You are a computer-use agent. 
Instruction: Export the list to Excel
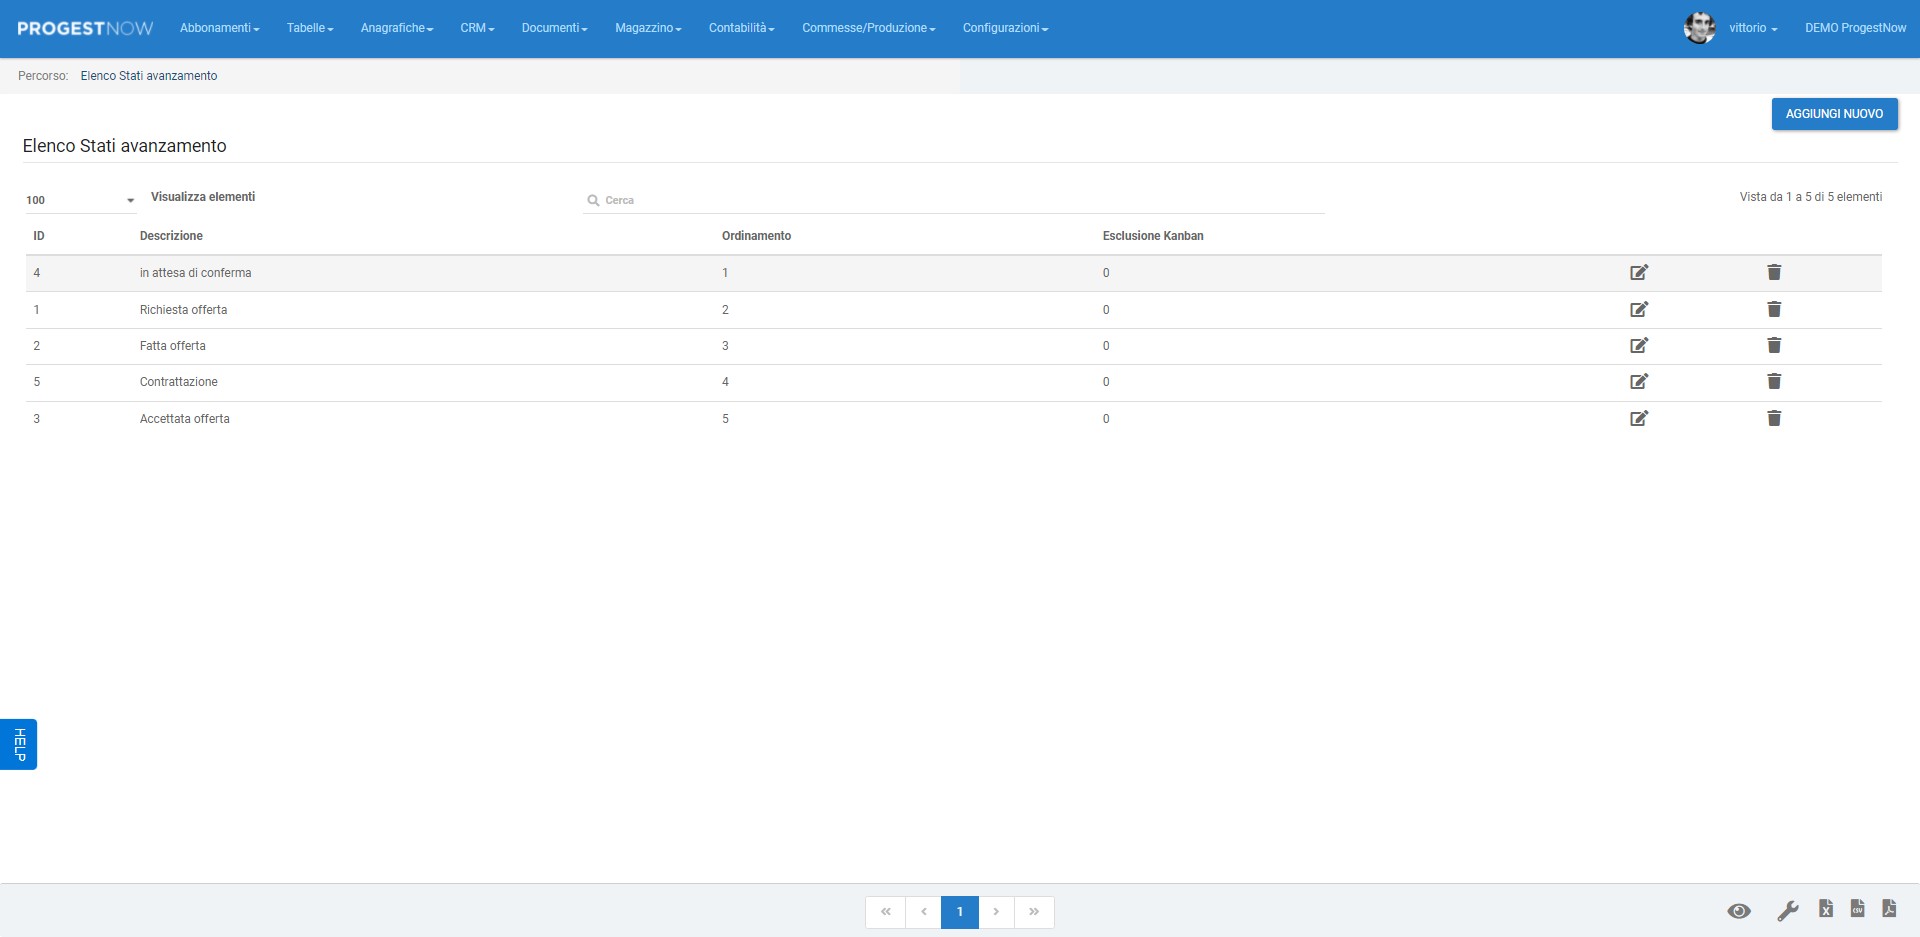pyautogui.click(x=1825, y=909)
